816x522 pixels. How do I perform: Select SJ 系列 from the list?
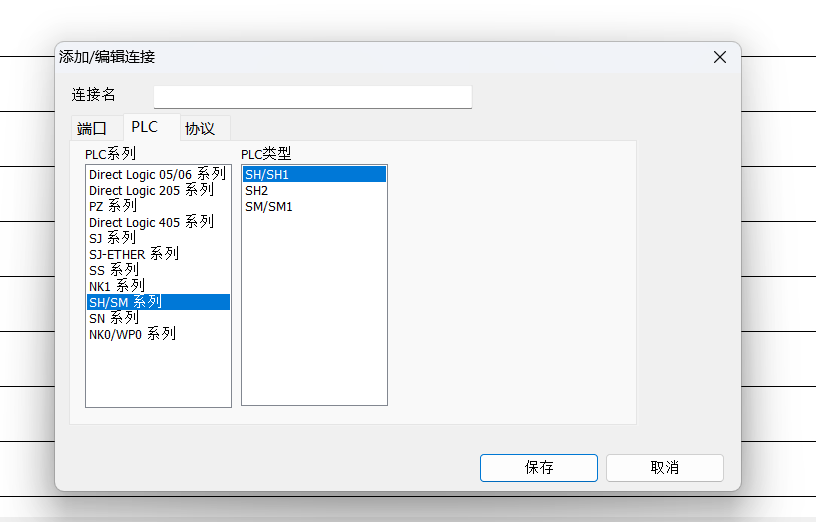click(112, 238)
